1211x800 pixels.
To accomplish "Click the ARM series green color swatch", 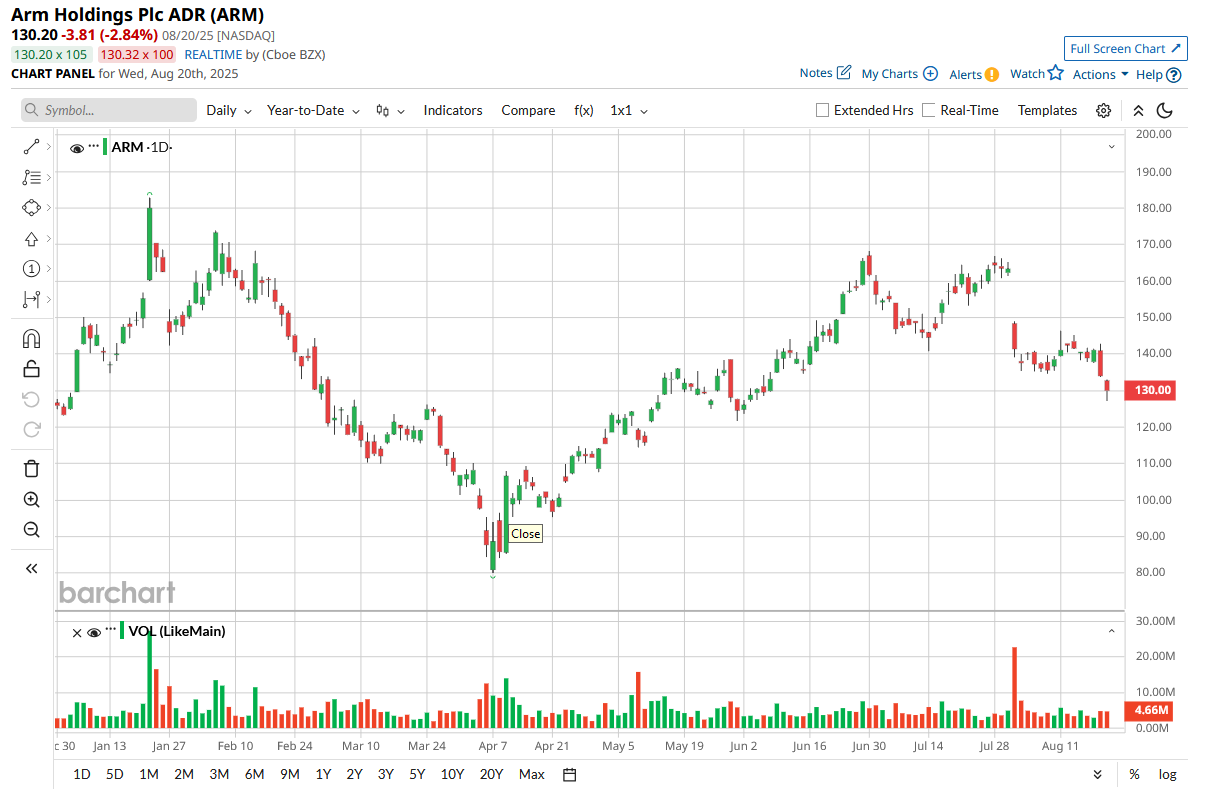I will point(105,147).
